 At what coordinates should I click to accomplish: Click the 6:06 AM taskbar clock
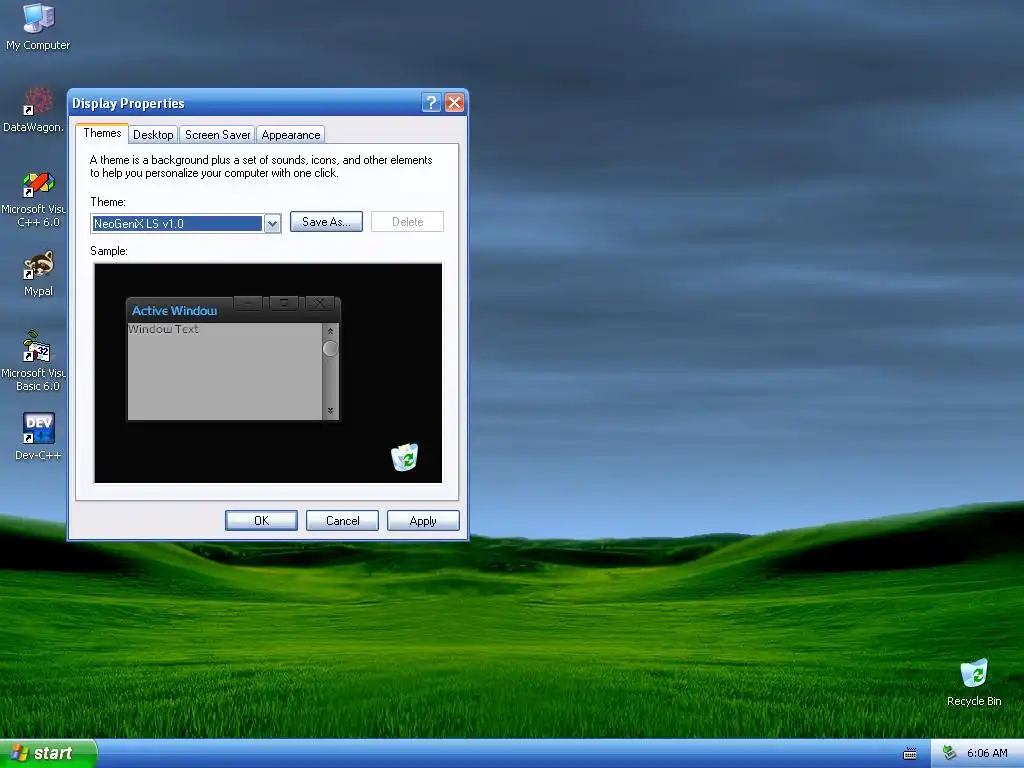[x=987, y=754]
